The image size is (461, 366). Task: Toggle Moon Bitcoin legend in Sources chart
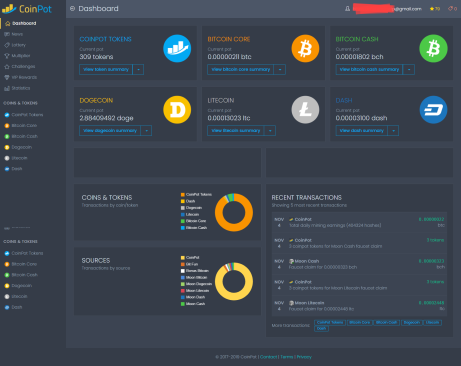click(194, 277)
